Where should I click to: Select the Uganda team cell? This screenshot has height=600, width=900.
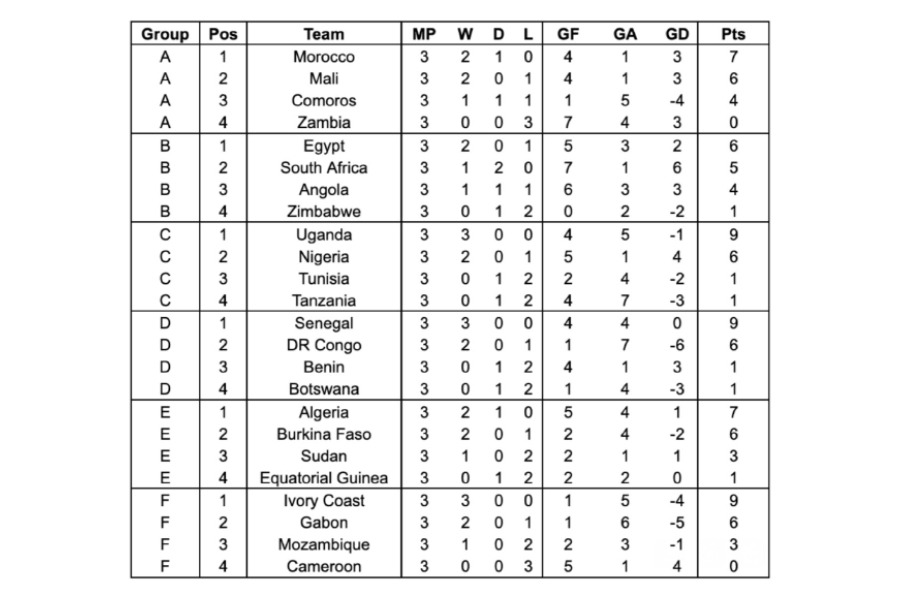[x=324, y=235]
